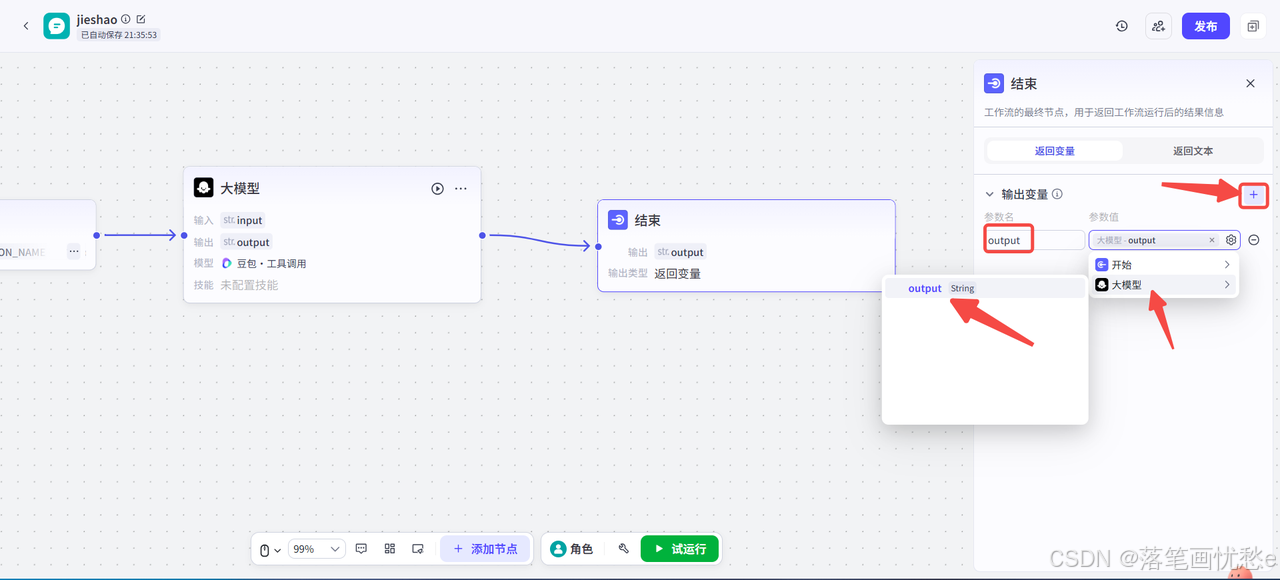Click the blue 发布 publish button

(1205, 25)
